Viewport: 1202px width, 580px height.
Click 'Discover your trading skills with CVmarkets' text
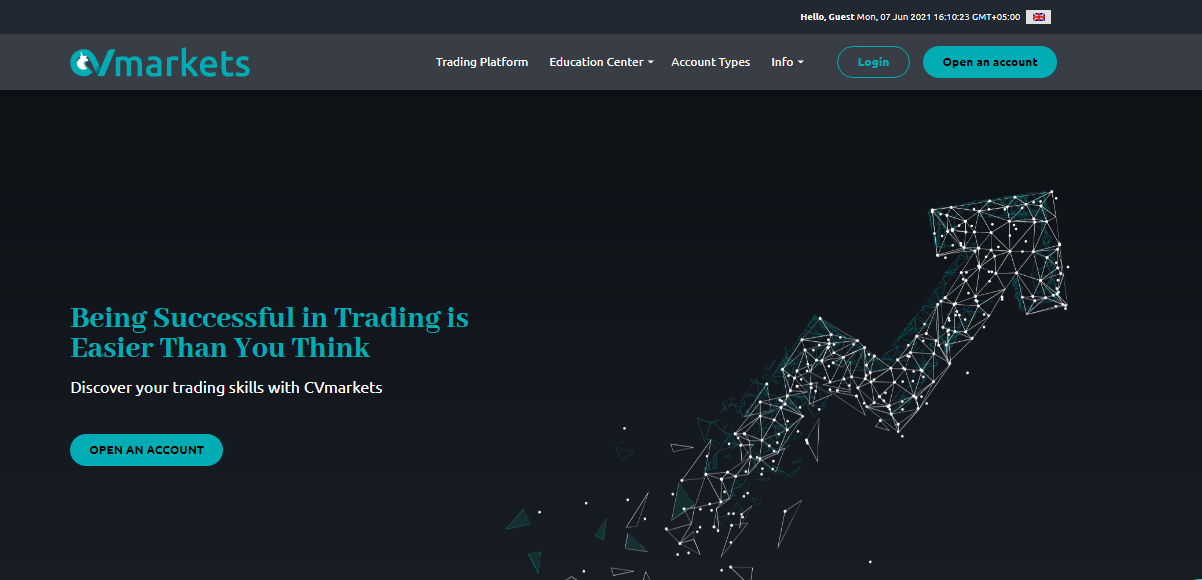(x=226, y=387)
